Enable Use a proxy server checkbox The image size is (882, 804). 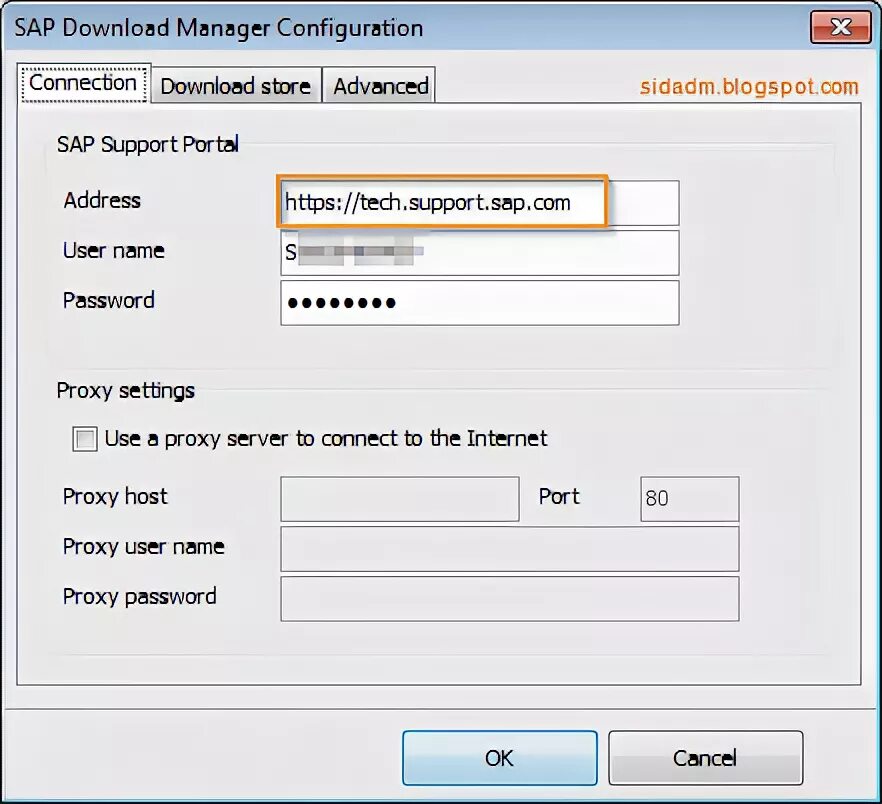[85, 439]
